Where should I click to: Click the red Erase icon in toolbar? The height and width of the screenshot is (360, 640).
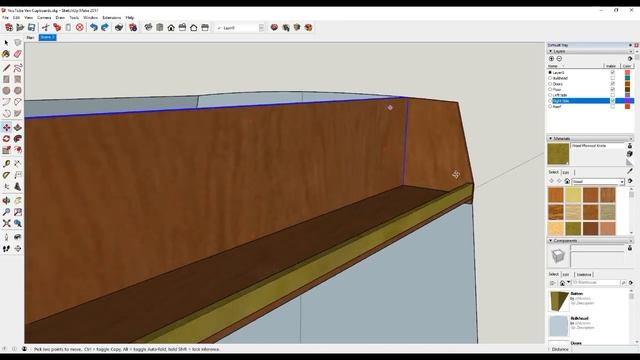click(80, 27)
